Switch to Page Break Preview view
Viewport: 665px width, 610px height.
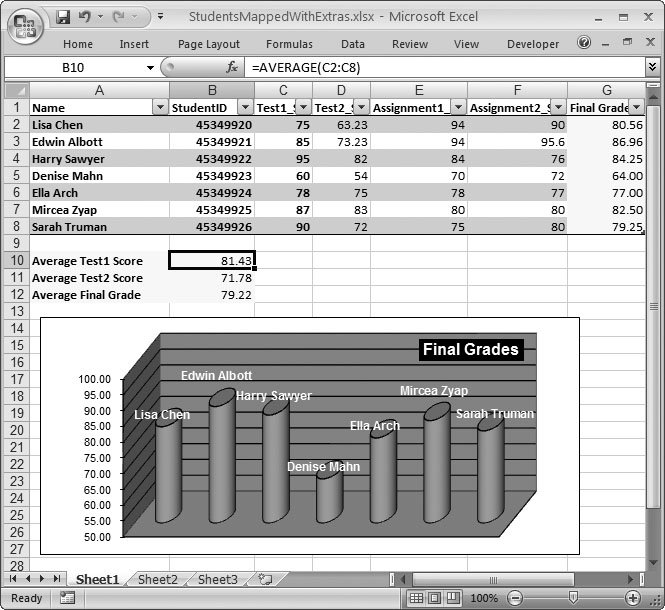point(453,598)
